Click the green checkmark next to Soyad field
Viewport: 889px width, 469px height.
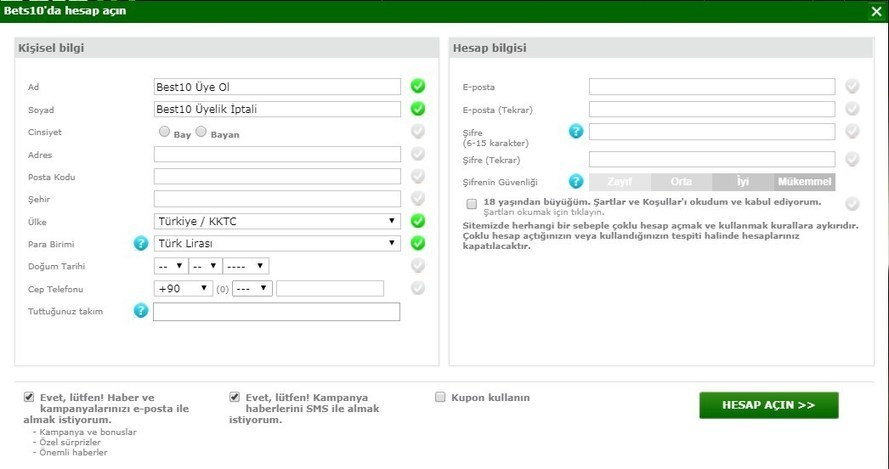tap(418, 109)
